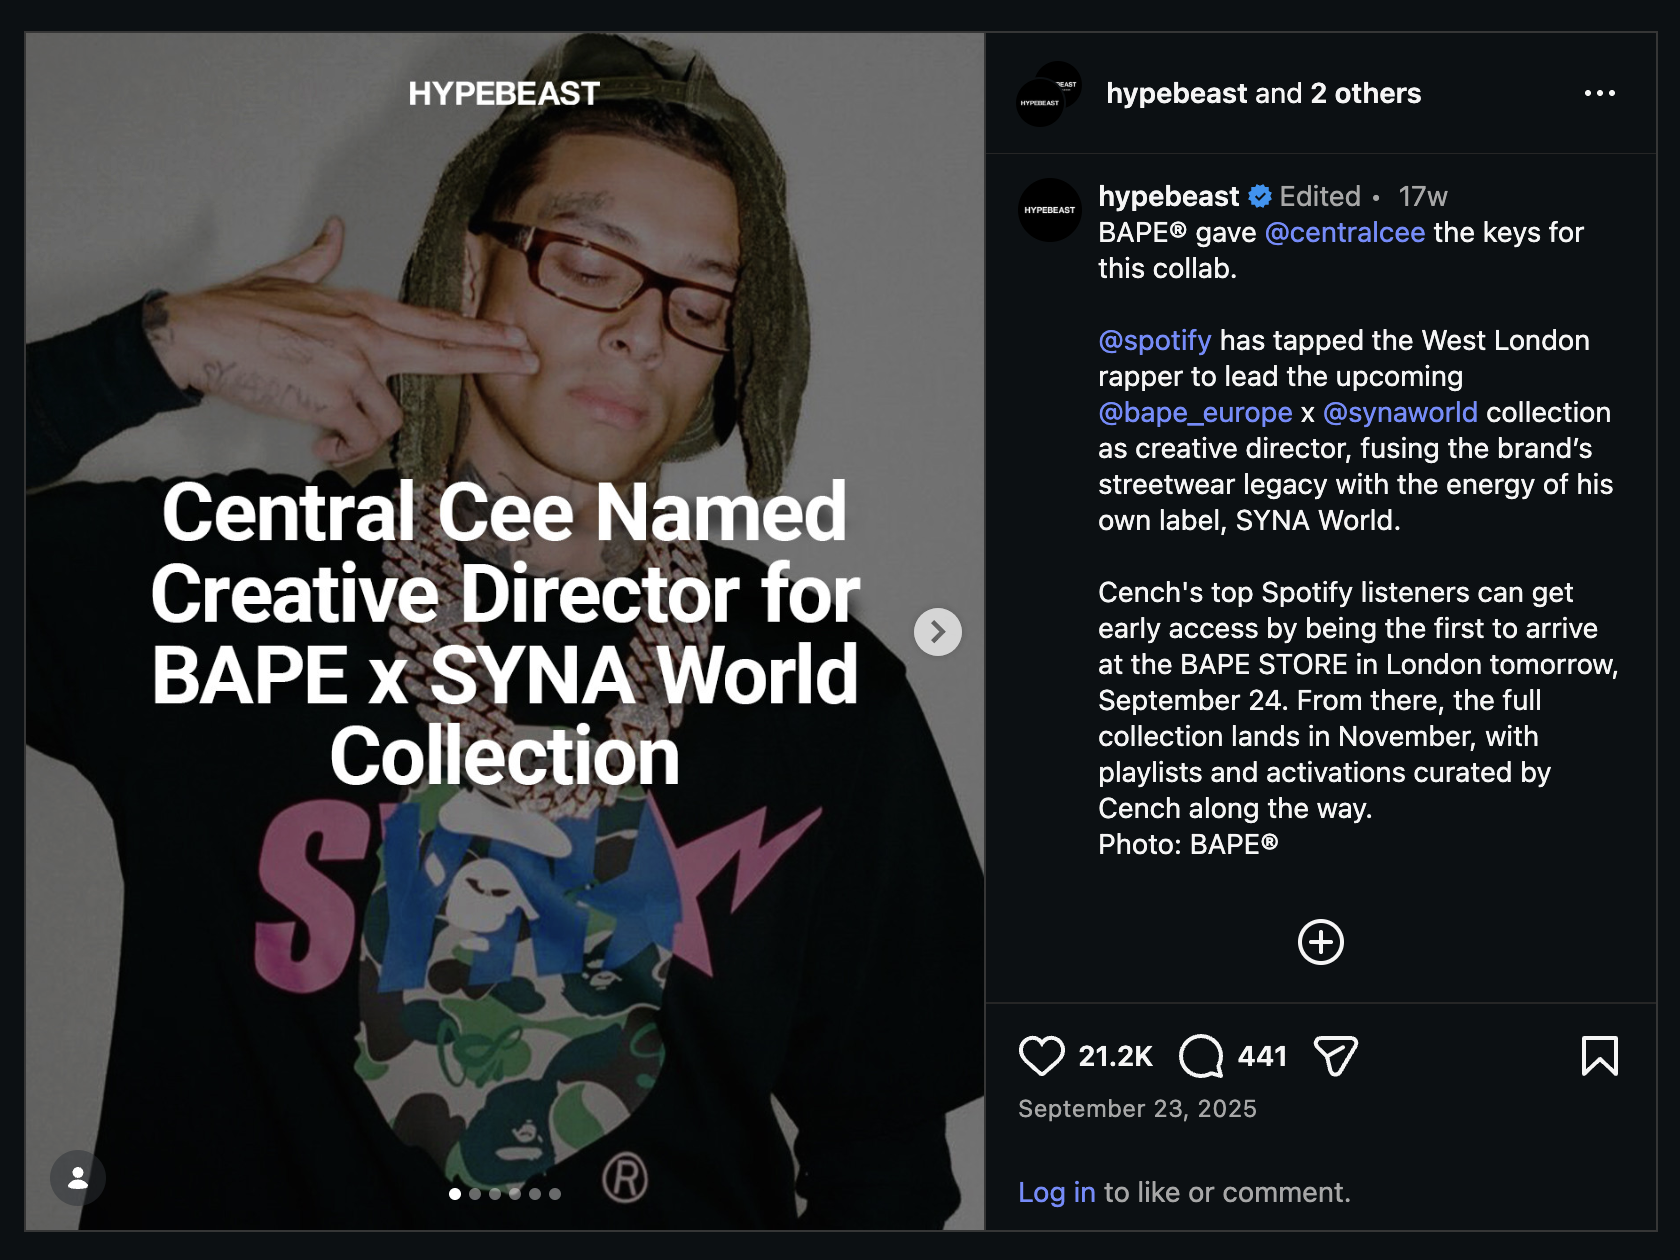
Task: Click the 21.2K likes count
Action: pos(1115,1056)
